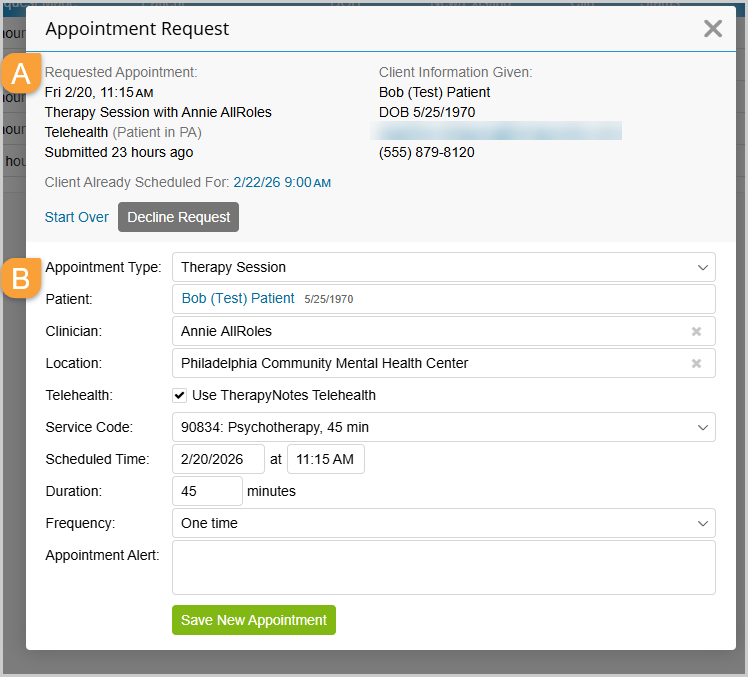Open the Frequency dropdown
This screenshot has width=748, height=677.
point(444,523)
